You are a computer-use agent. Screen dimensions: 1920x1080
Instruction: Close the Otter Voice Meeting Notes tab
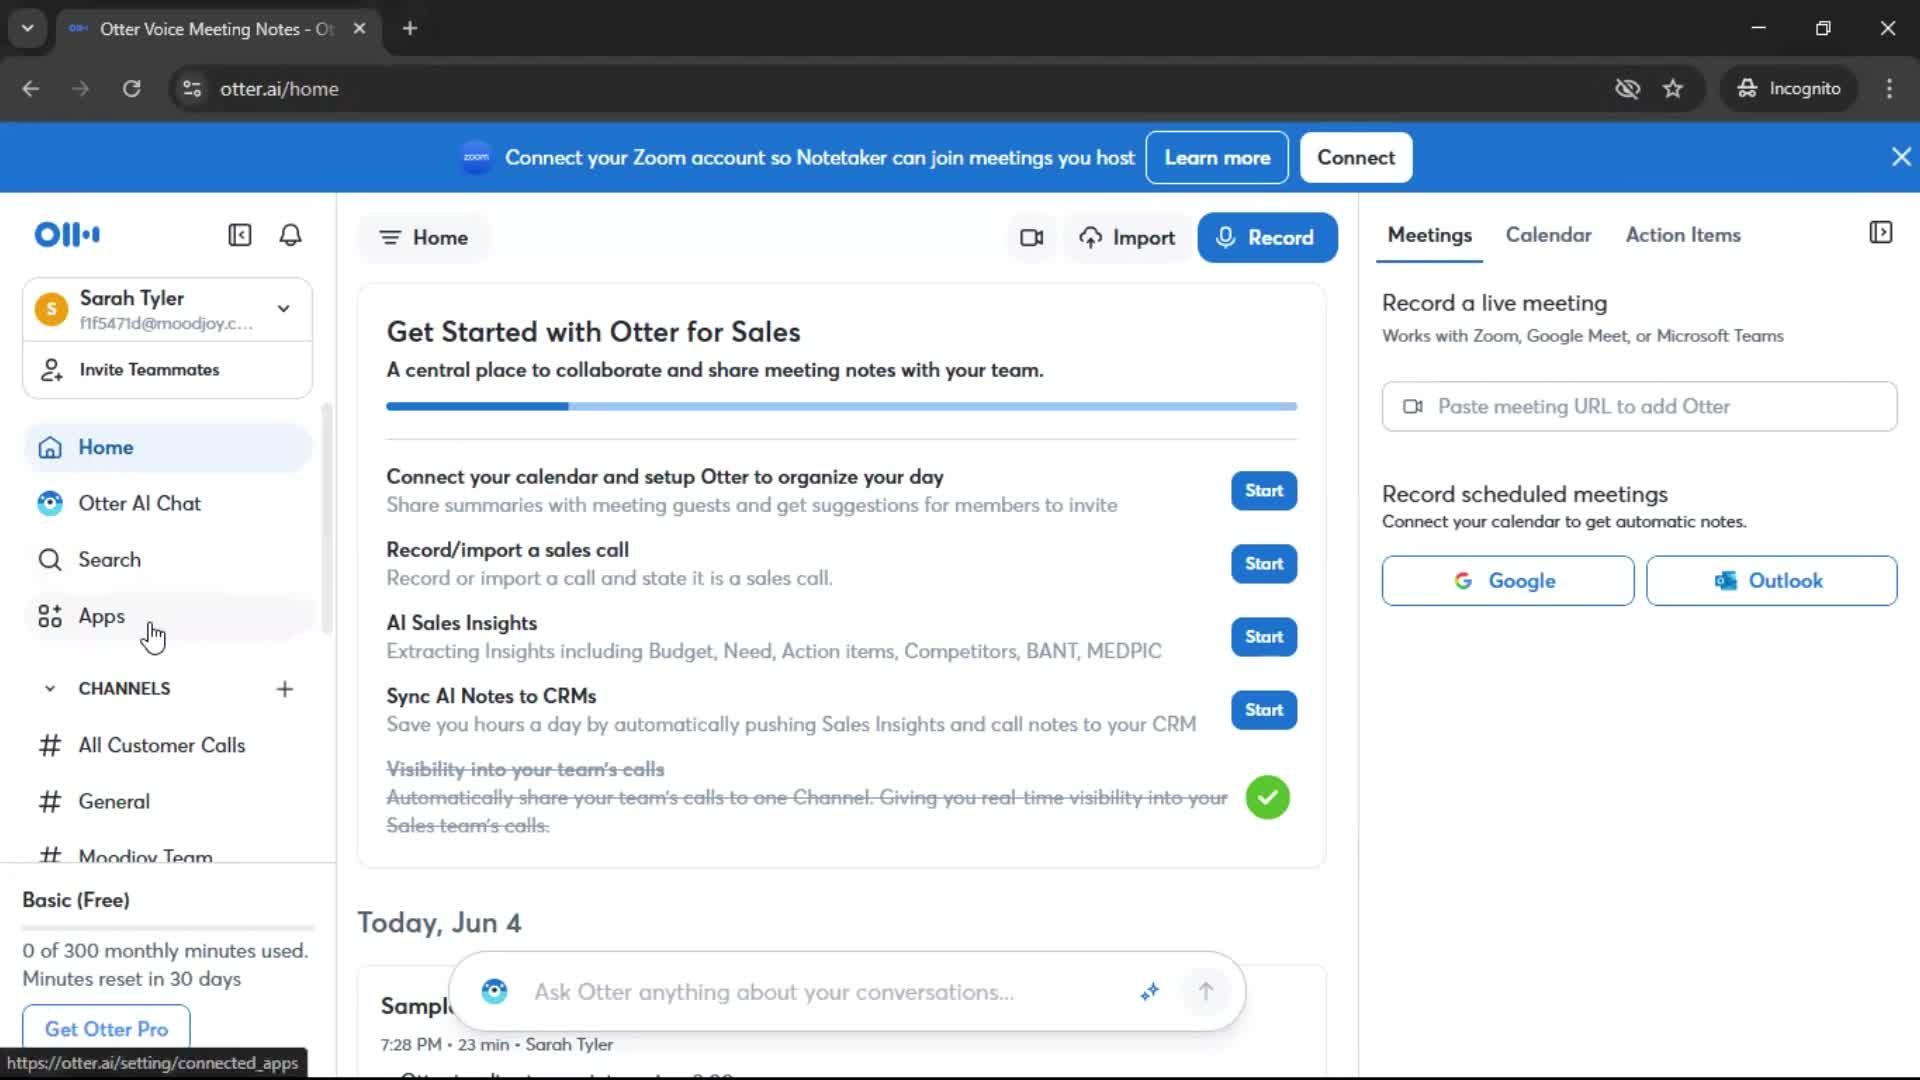click(360, 29)
